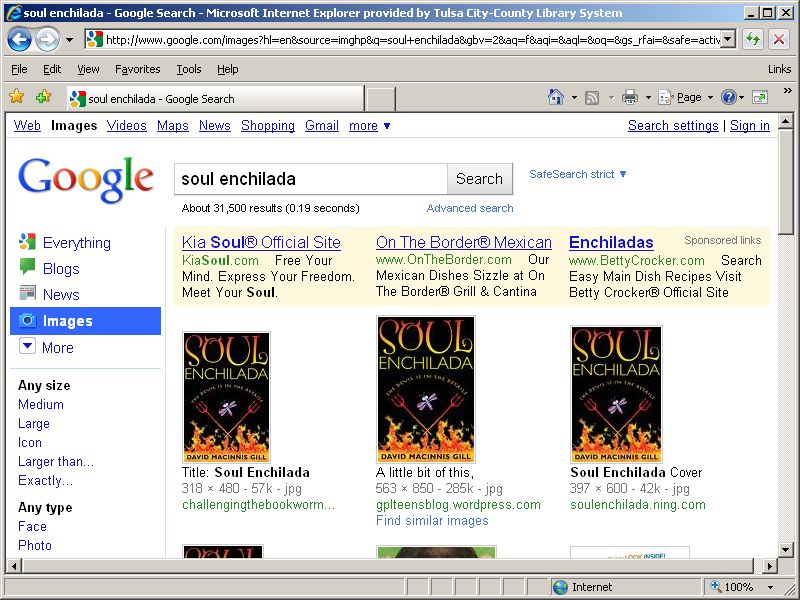
Task: Expand the feeds dropdown arrow
Action: (611, 97)
